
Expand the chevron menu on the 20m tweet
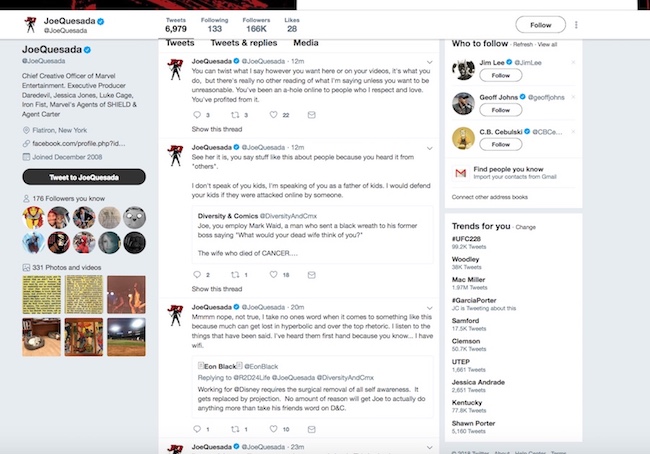tap(429, 307)
